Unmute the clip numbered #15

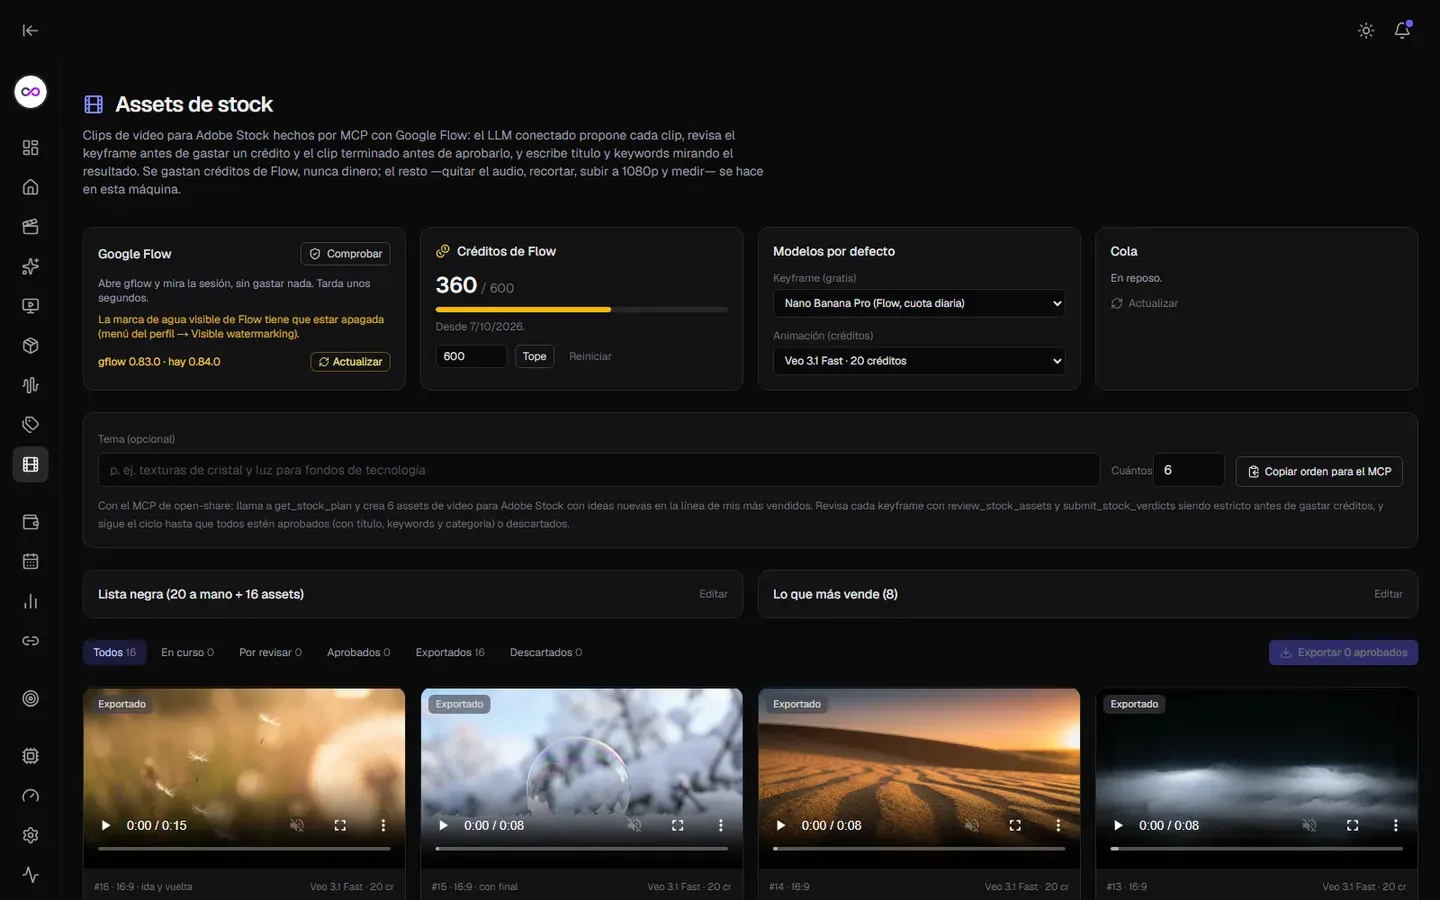(634, 825)
